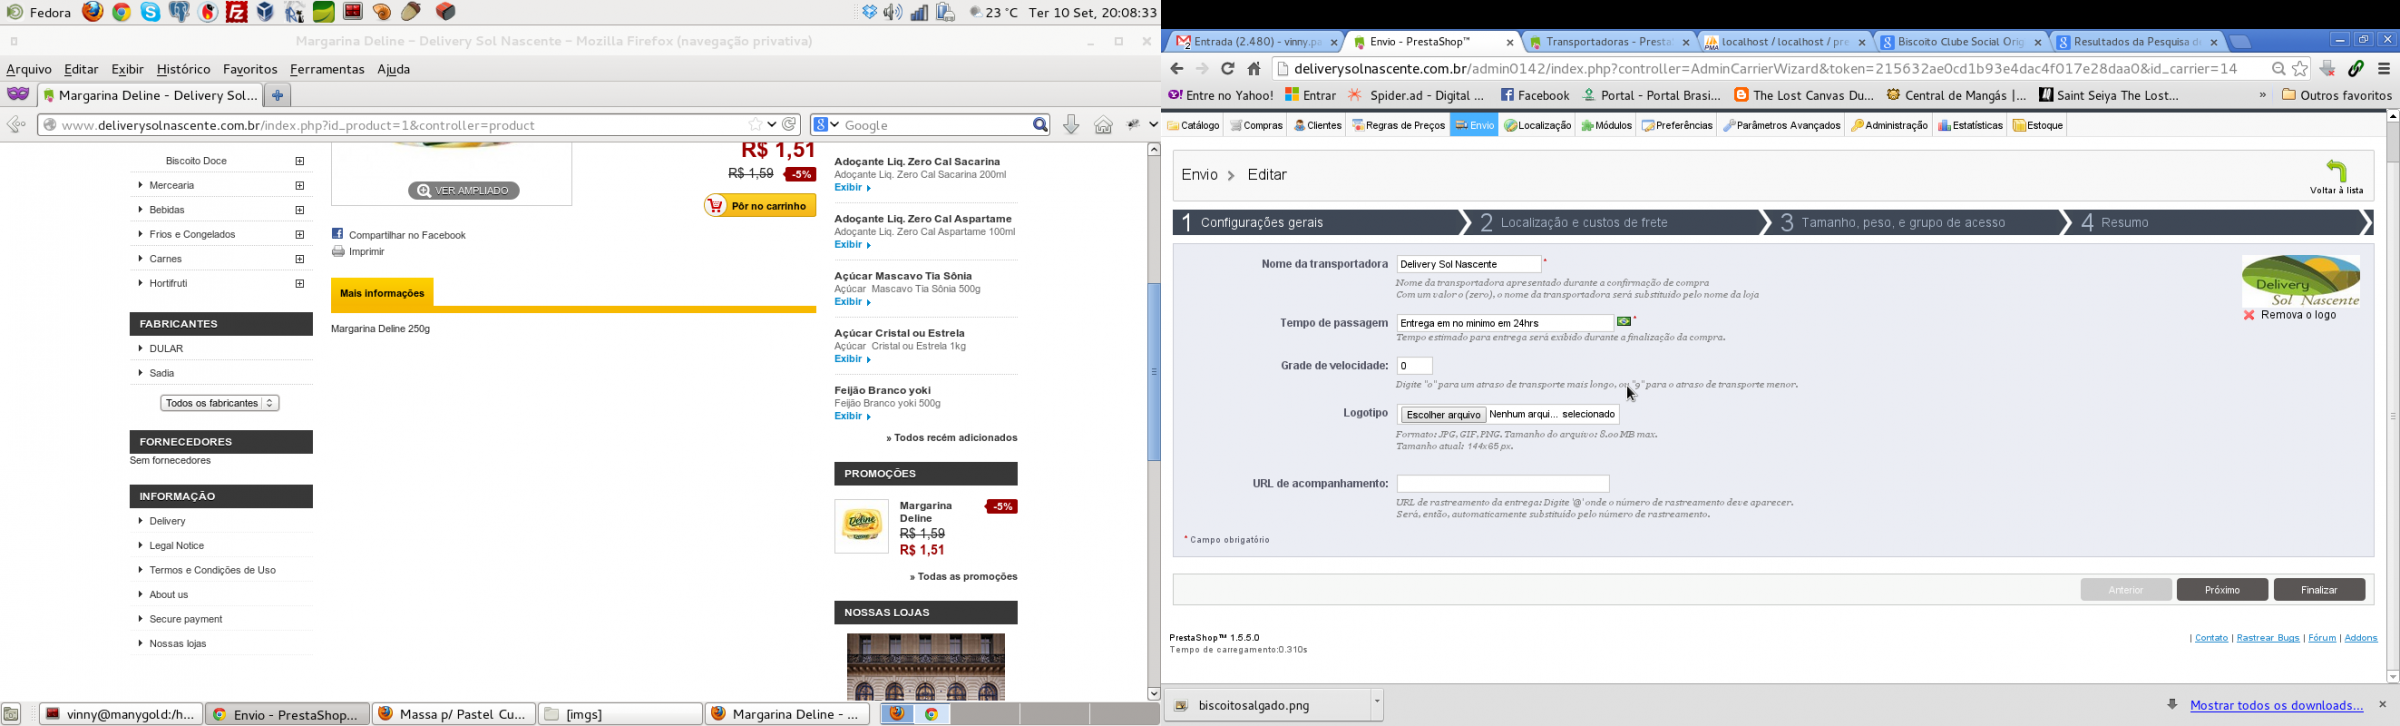Bookmark the Firefox page with star icon

click(756, 125)
